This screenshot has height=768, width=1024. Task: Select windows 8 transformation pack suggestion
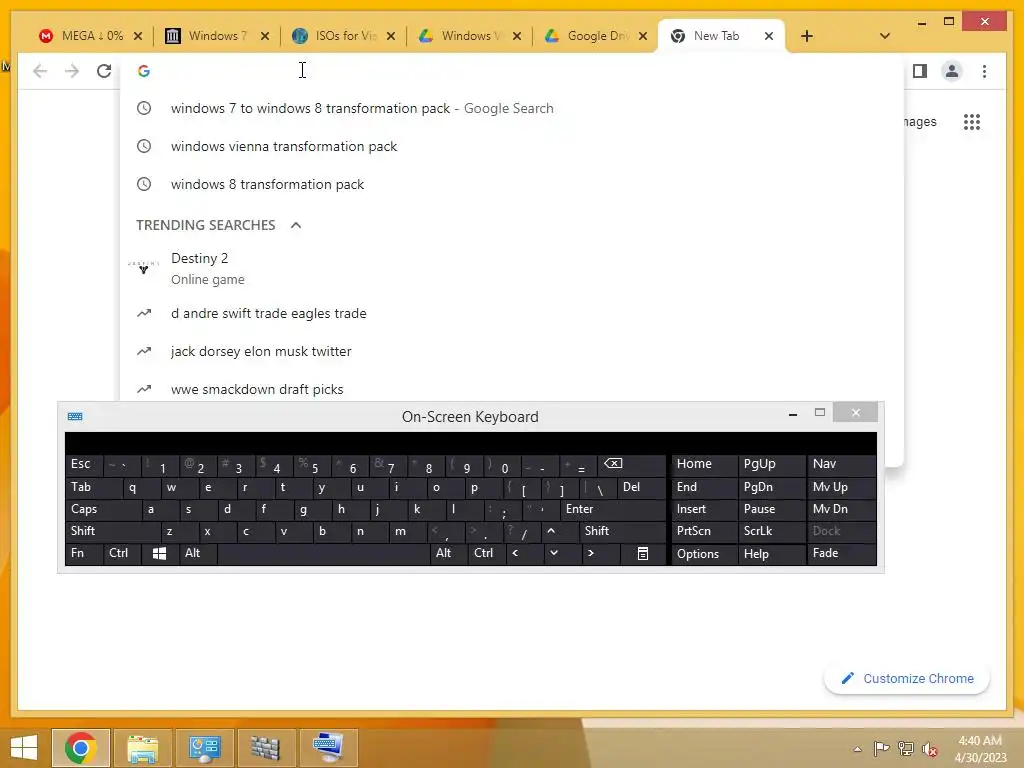pyautogui.click(x=512, y=184)
